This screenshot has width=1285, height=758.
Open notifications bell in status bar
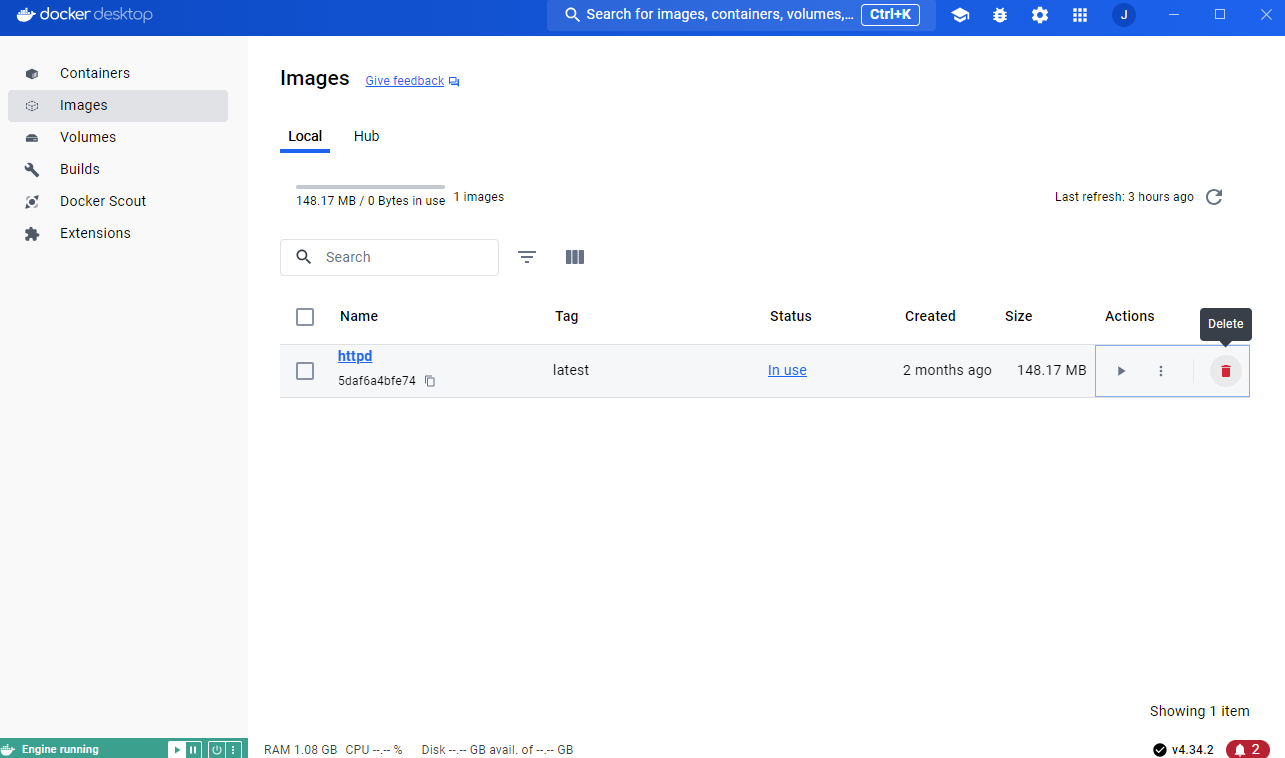(1247, 749)
